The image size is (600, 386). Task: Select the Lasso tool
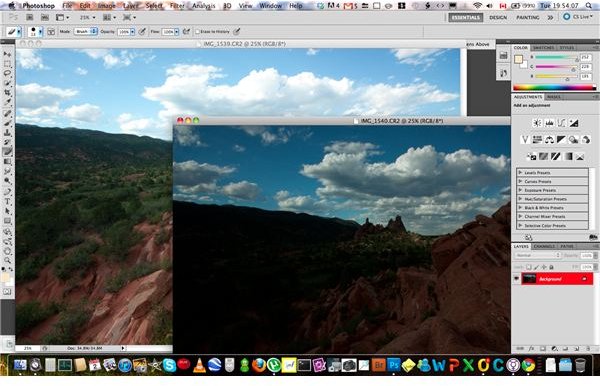(7, 73)
